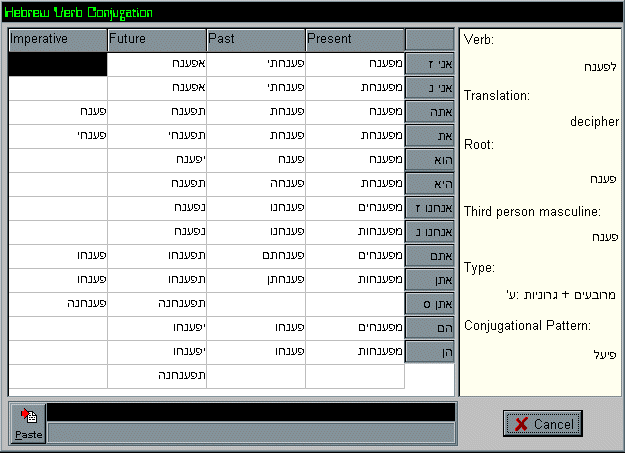
Task: Click the root value under Root label
Action: [603, 179]
